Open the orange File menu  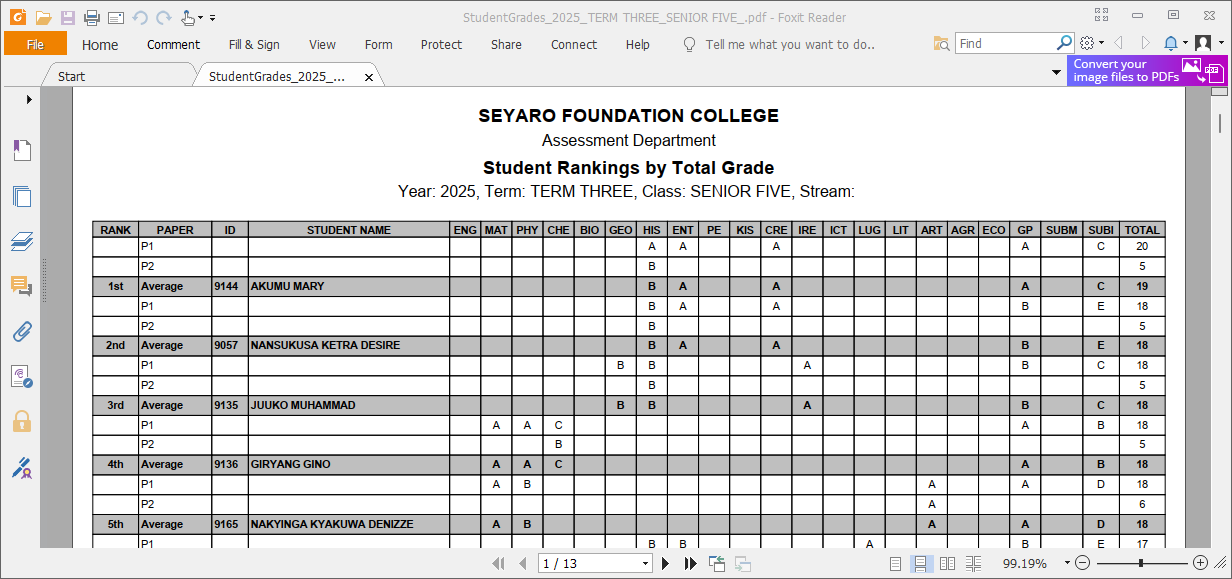click(x=35, y=44)
